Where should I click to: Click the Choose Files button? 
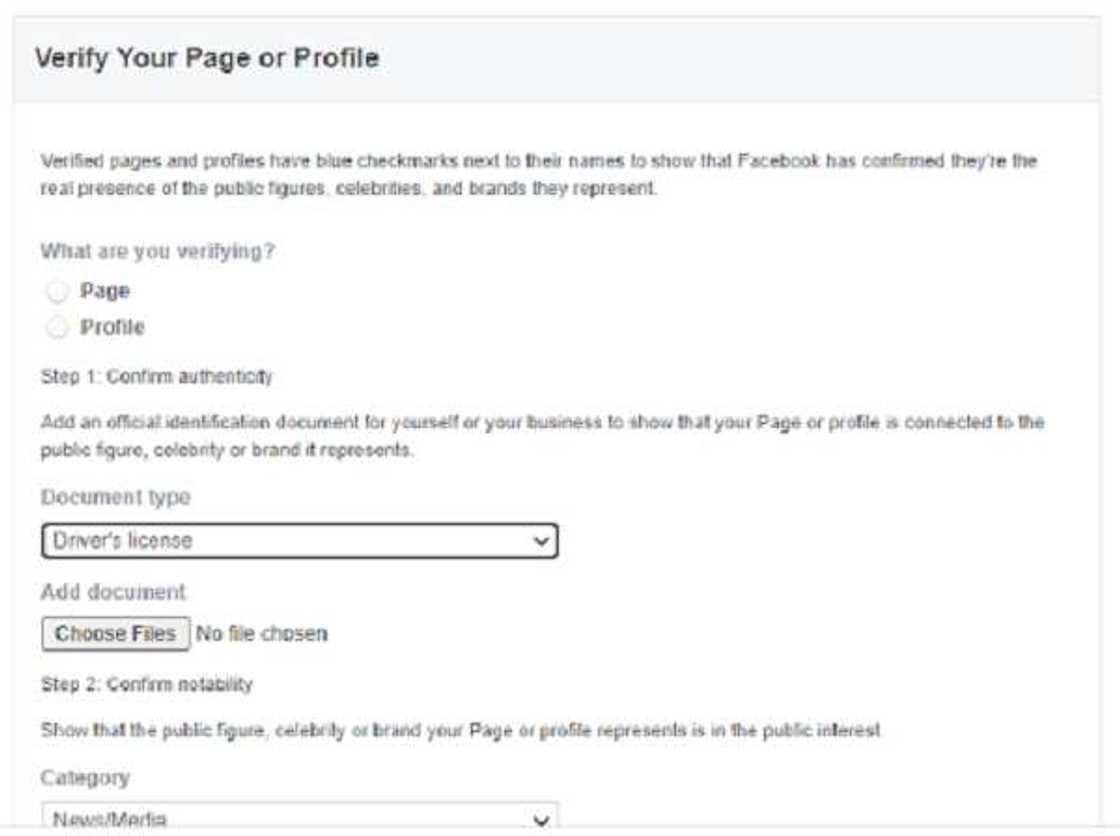[x=115, y=634]
